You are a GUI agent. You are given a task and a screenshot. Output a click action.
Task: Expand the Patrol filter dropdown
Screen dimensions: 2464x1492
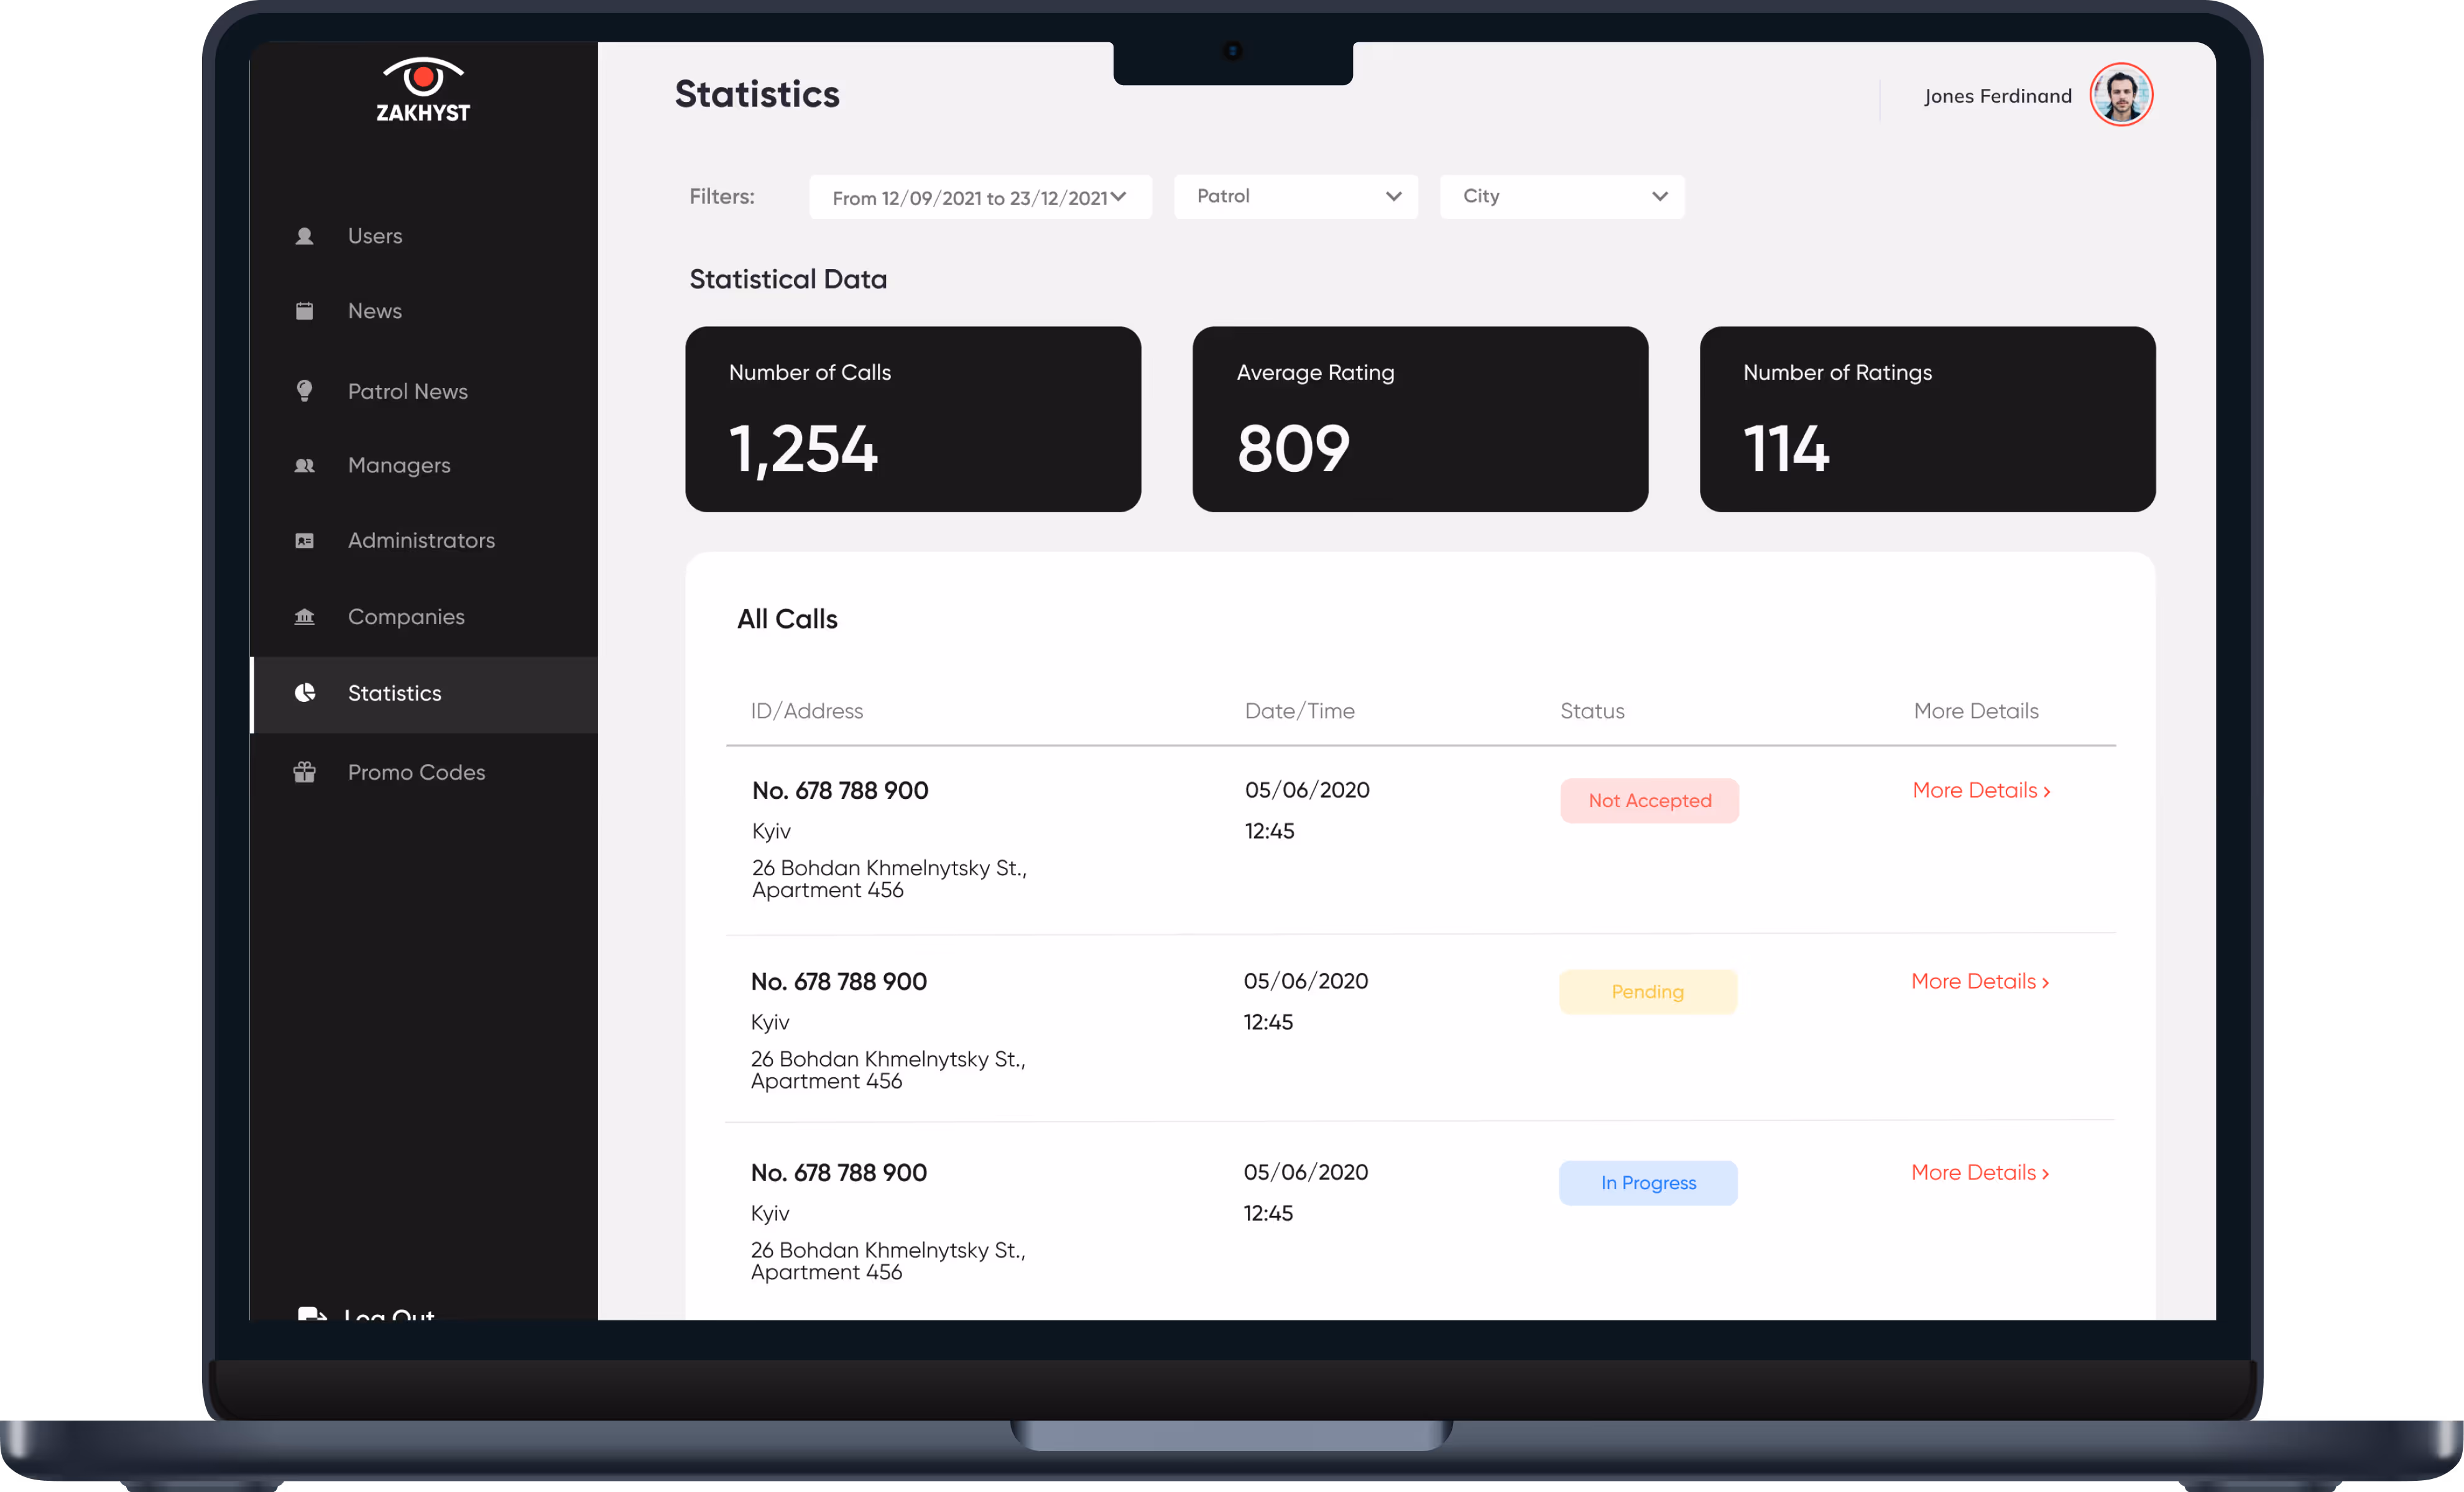point(1295,197)
